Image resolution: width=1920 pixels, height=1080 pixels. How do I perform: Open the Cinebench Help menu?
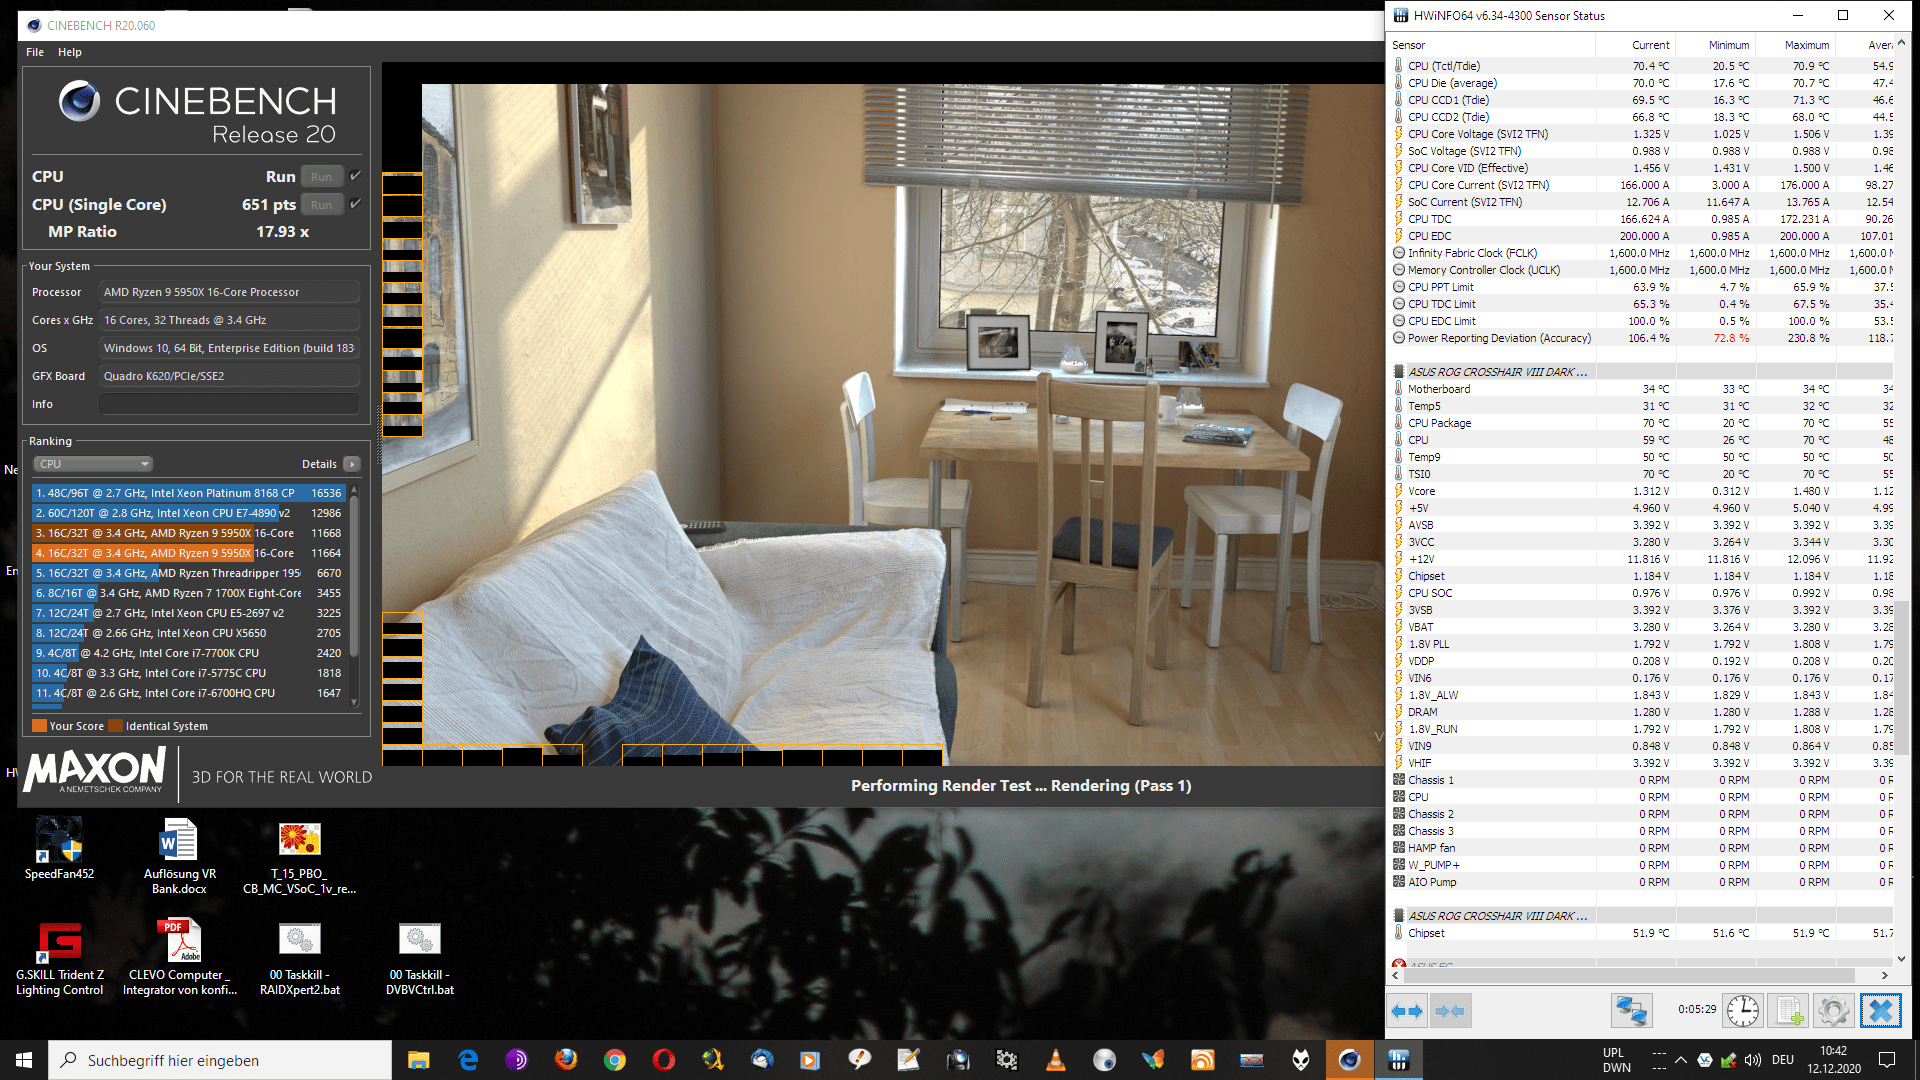[x=69, y=52]
